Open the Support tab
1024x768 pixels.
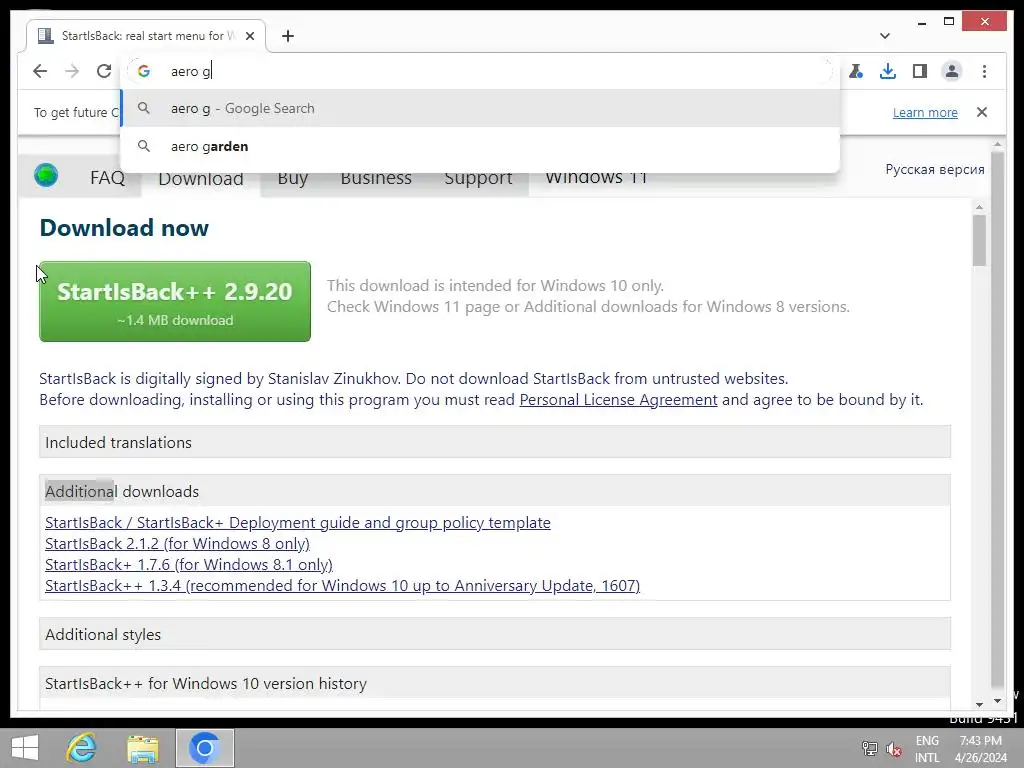[x=478, y=179]
